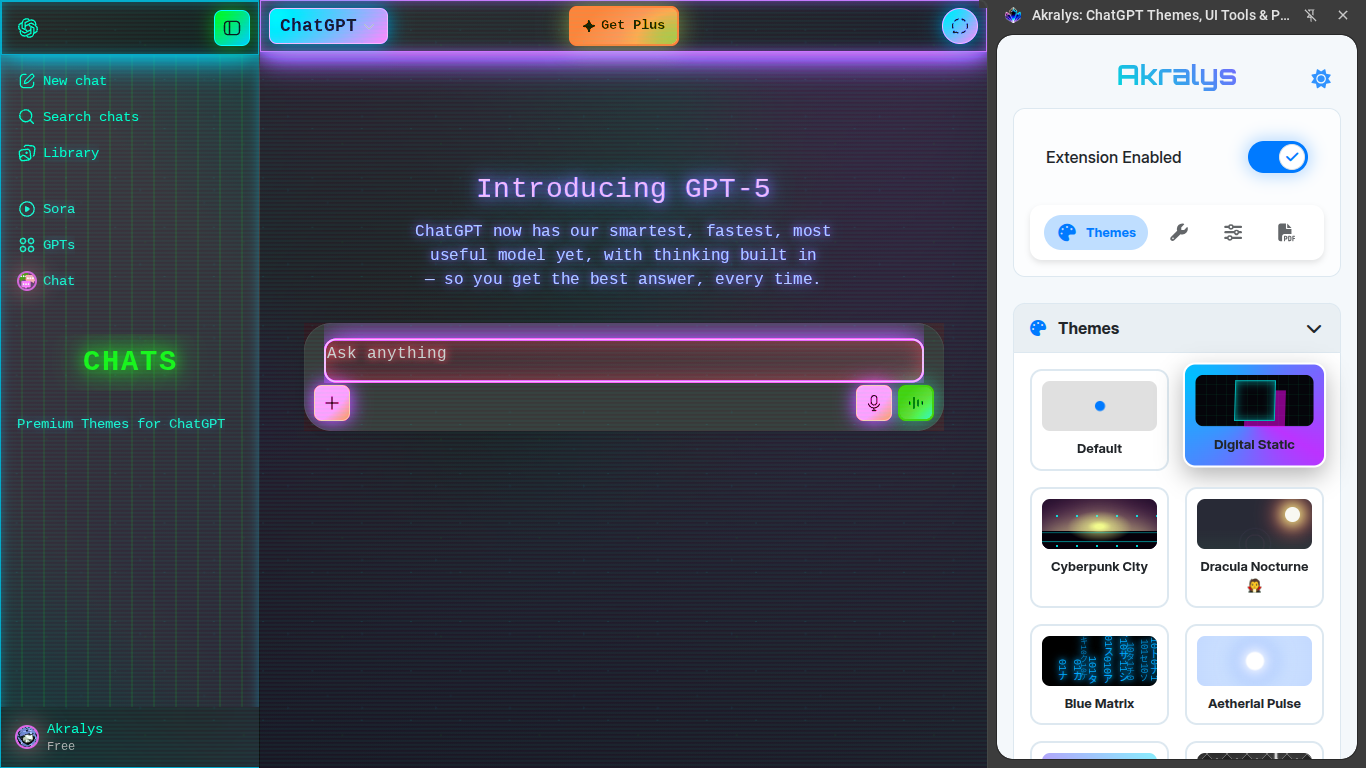Open Sora from the sidebar

point(130,209)
